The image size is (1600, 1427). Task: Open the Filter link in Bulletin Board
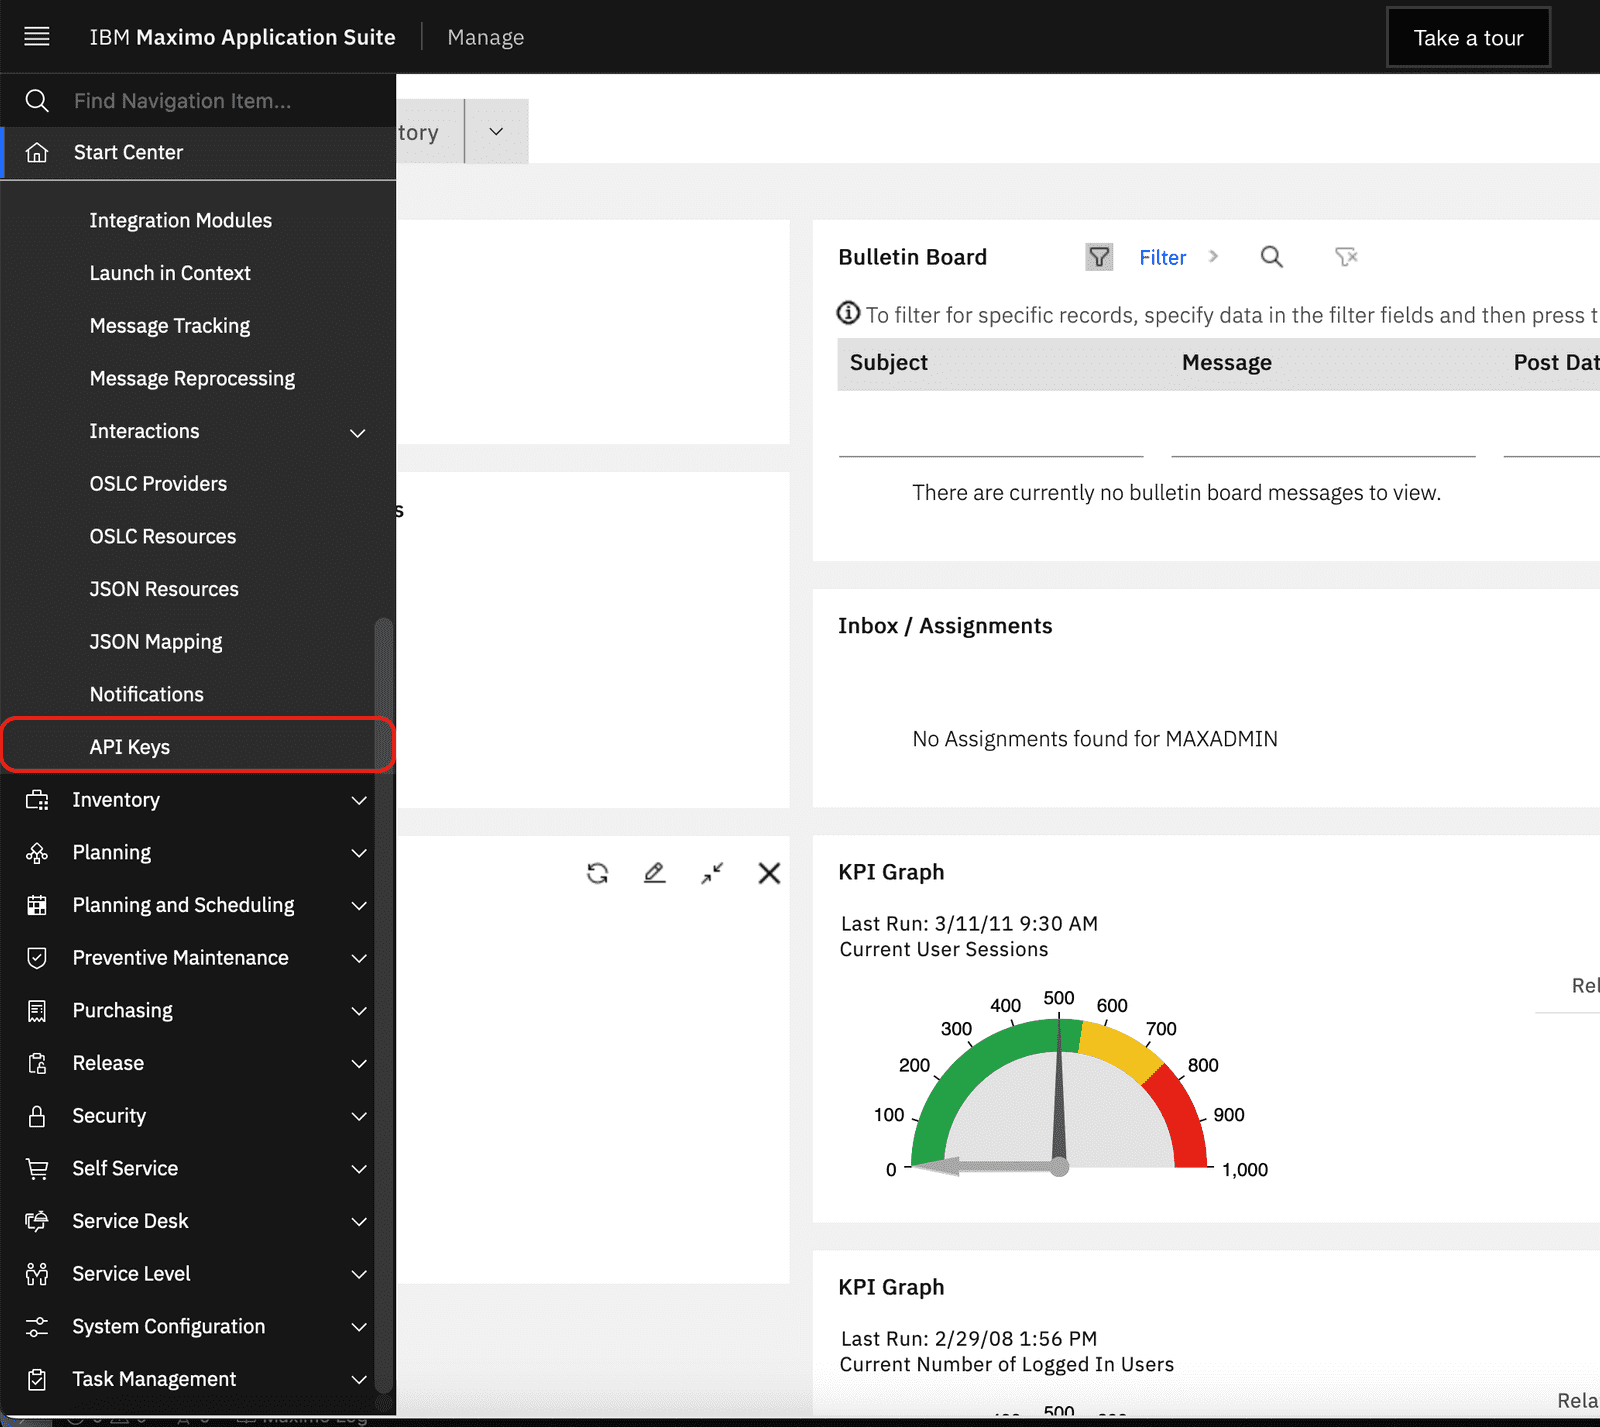pos(1162,257)
